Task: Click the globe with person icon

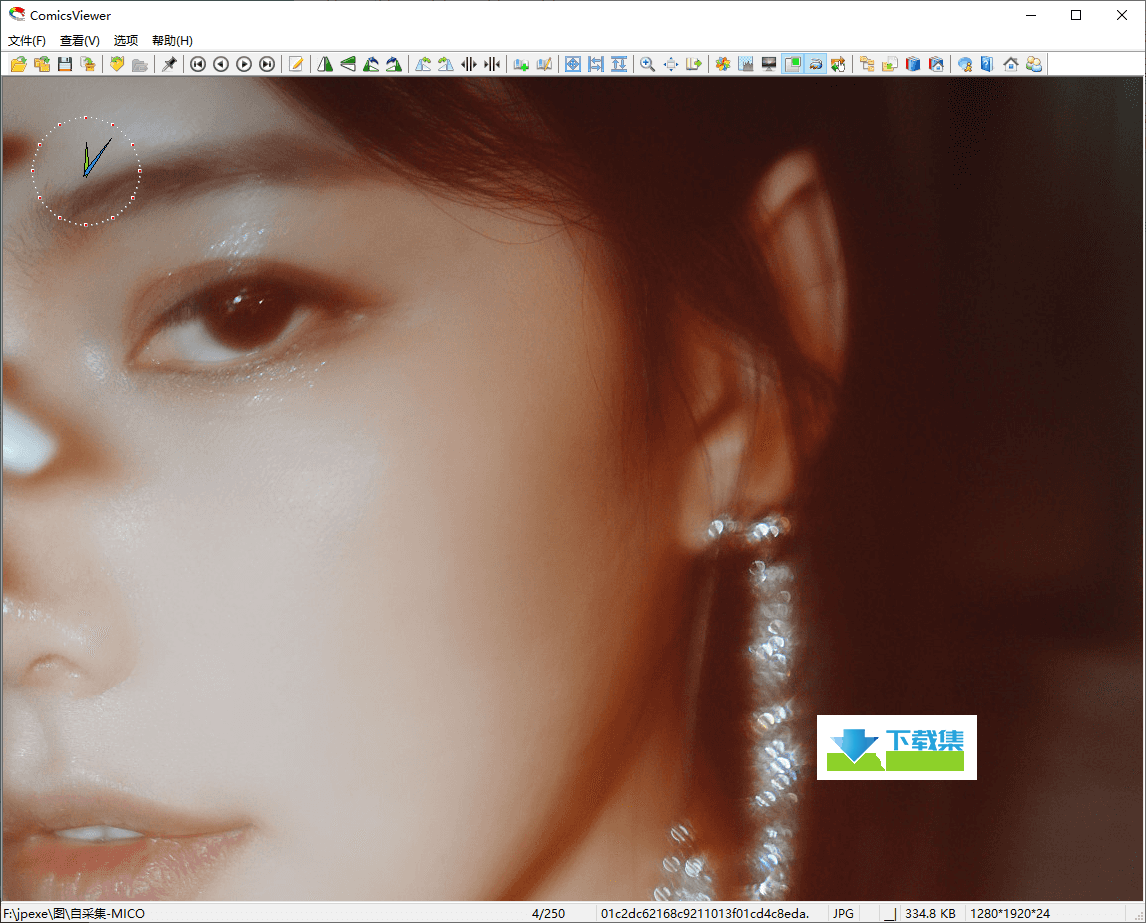Action: 965,64
